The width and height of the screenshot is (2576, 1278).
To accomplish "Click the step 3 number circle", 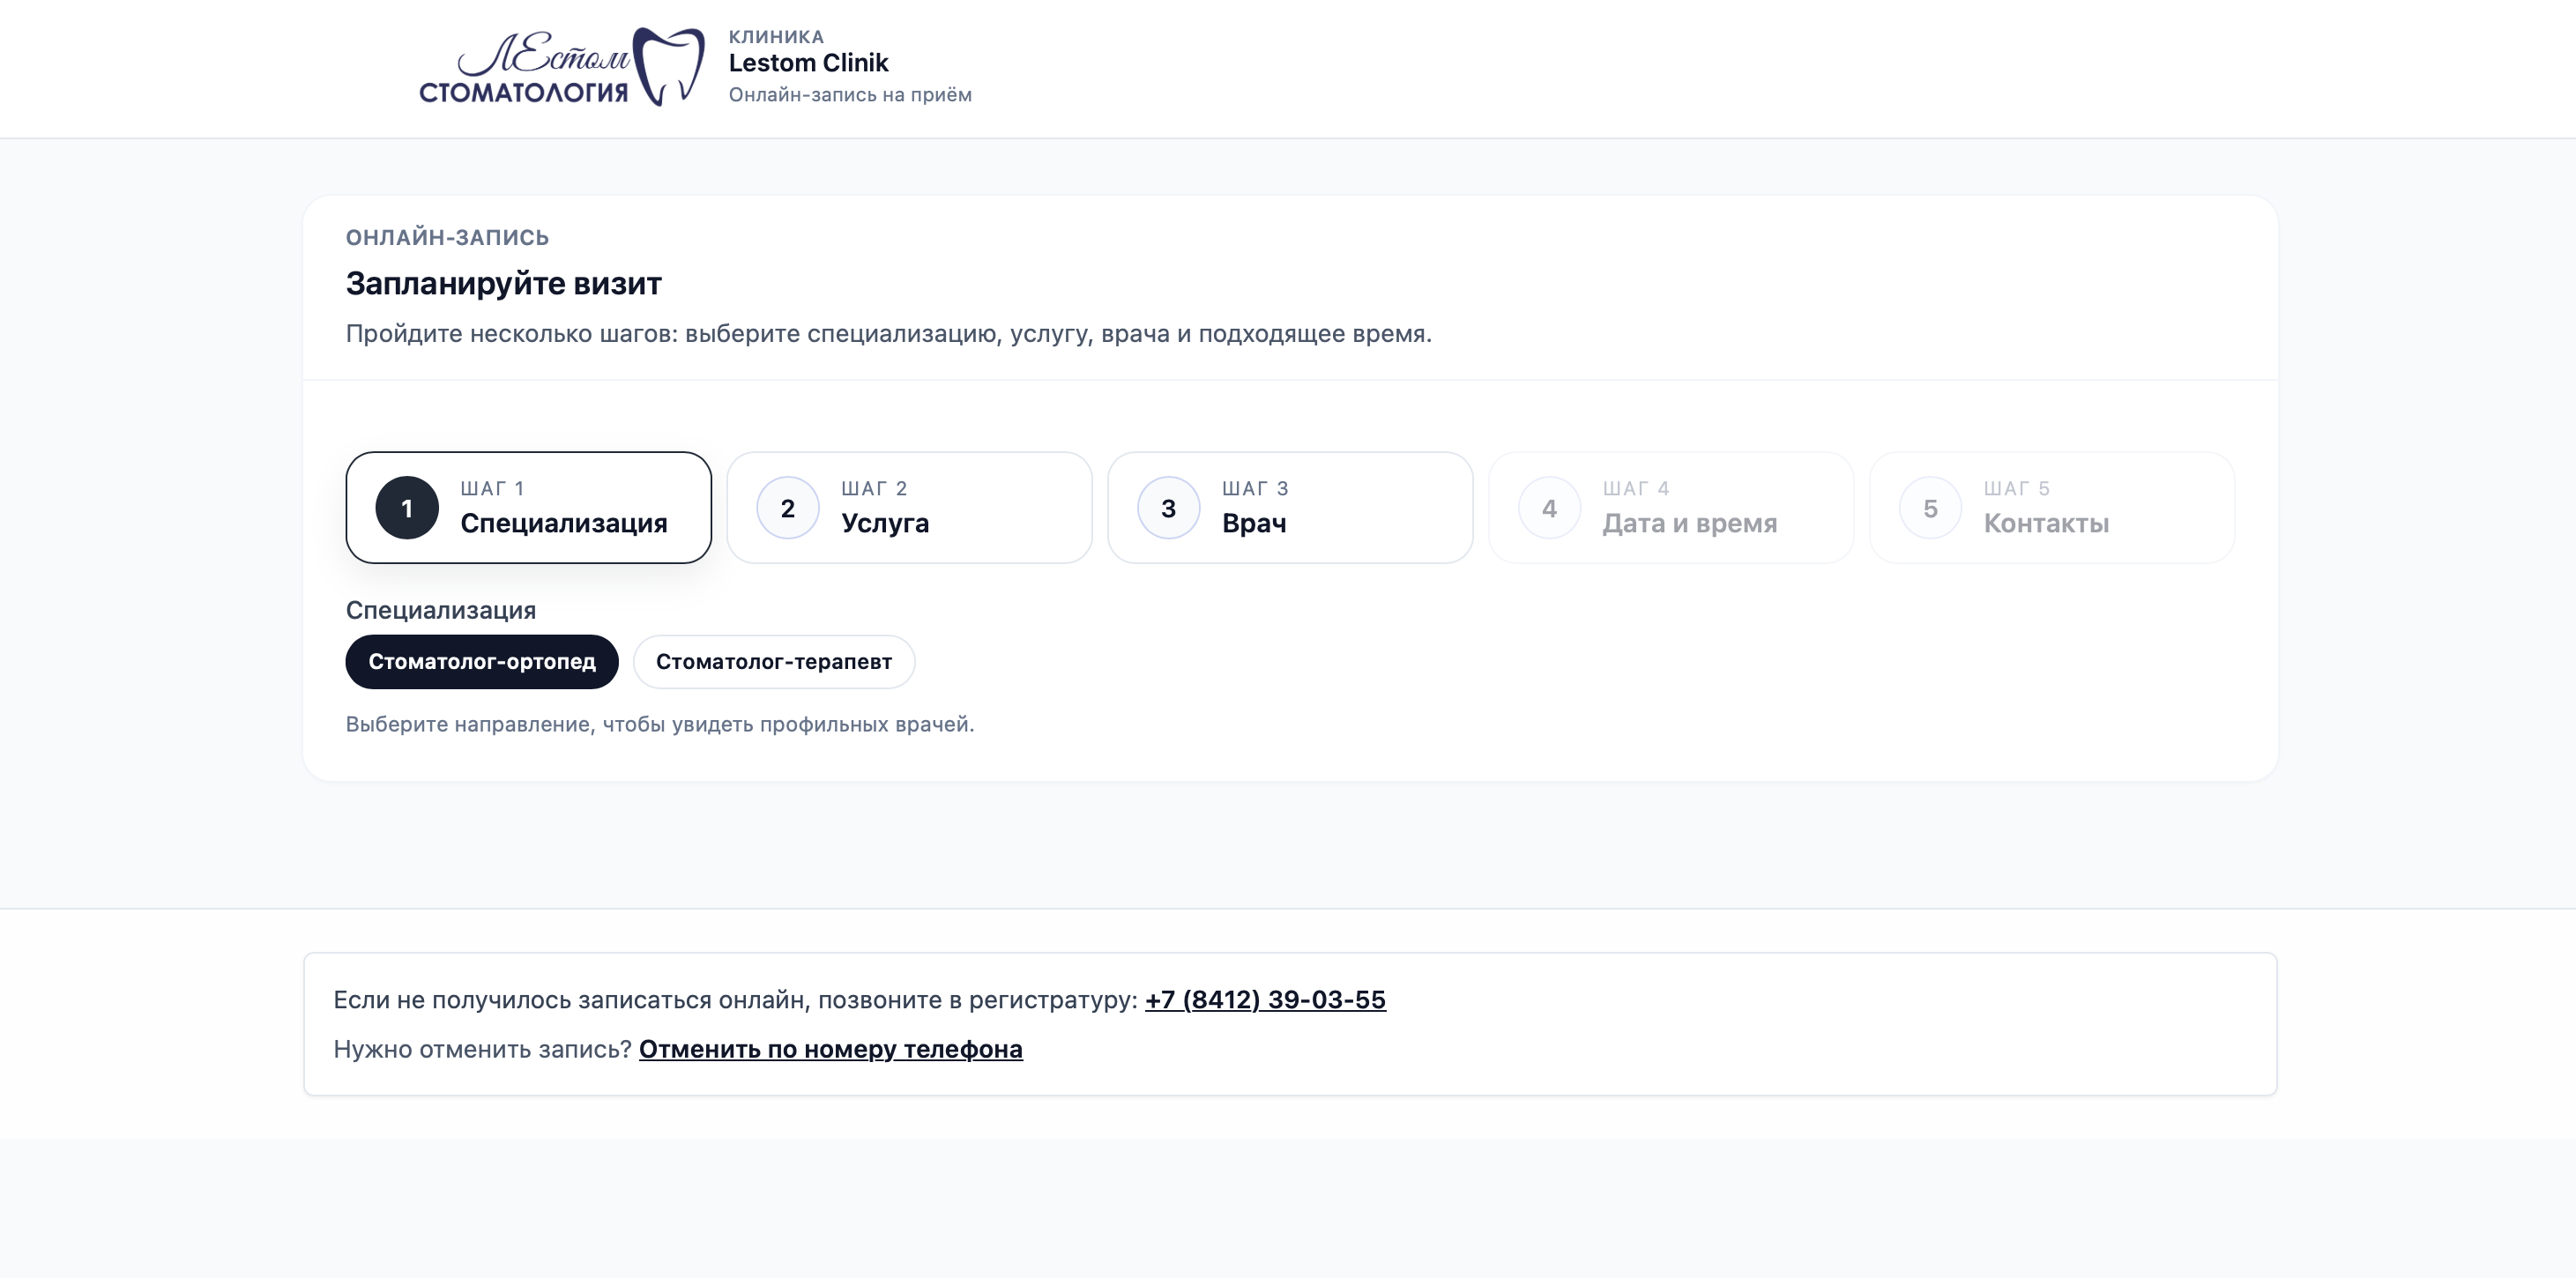I will pos(1168,508).
